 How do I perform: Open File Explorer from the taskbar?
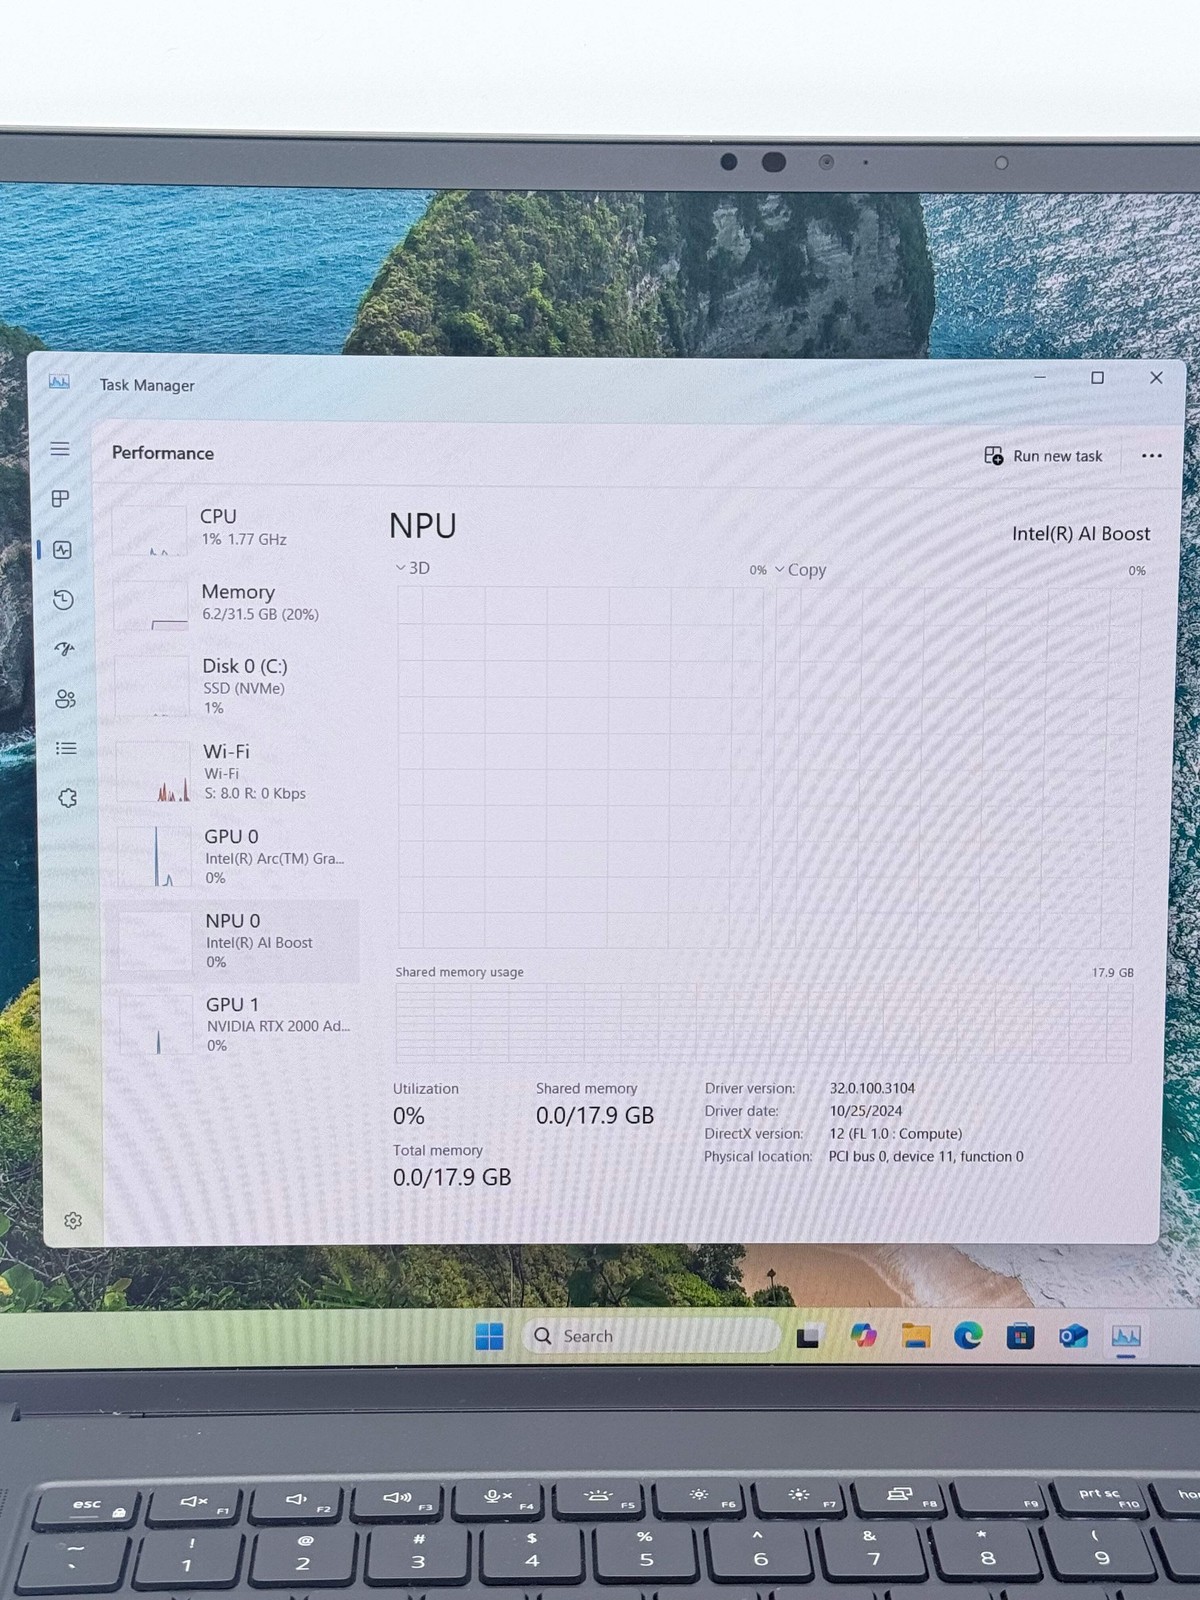pyautogui.click(x=916, y=1336)
